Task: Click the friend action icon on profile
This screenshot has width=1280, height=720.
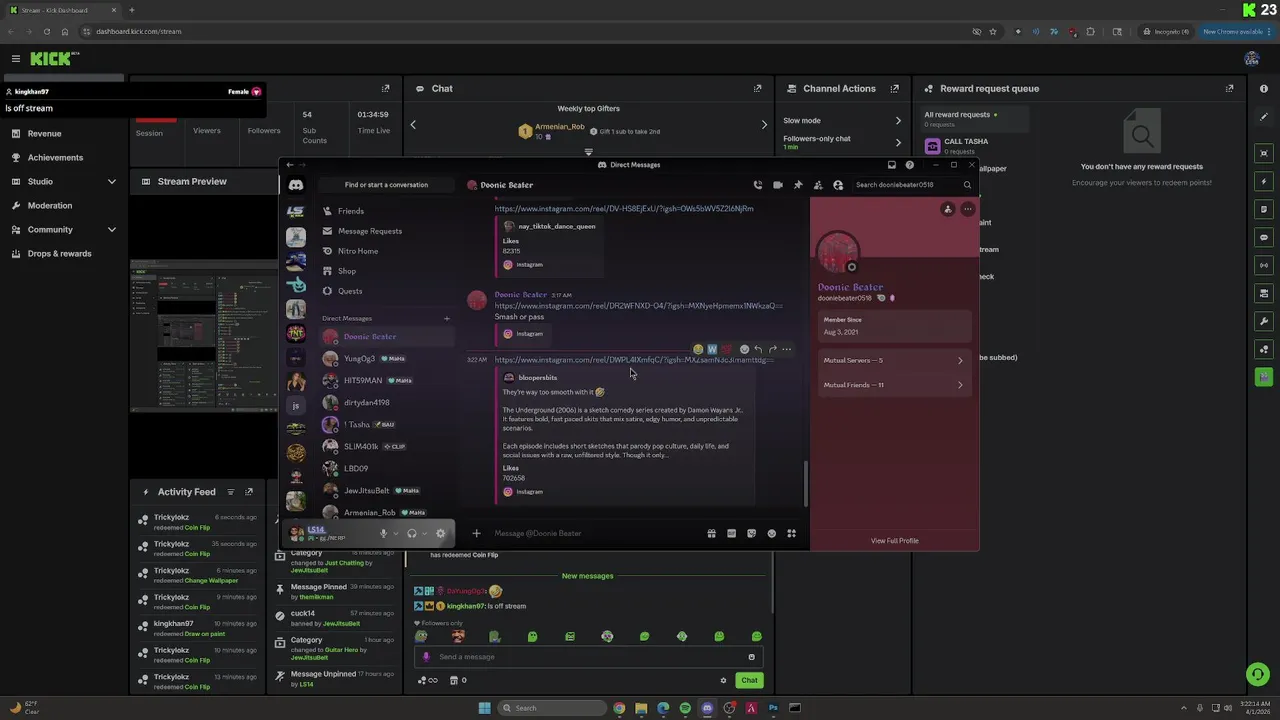Action: [x=948, y=209]
